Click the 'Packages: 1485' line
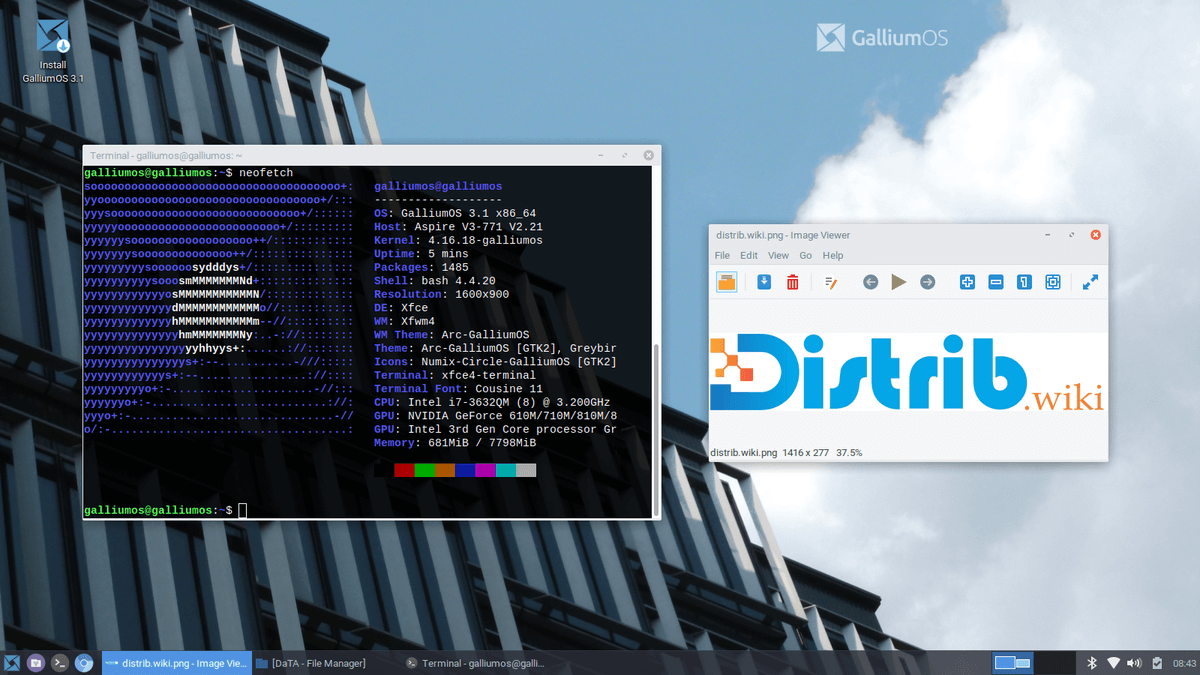The width and height of the screenshot is (1200, 675). 421,267
